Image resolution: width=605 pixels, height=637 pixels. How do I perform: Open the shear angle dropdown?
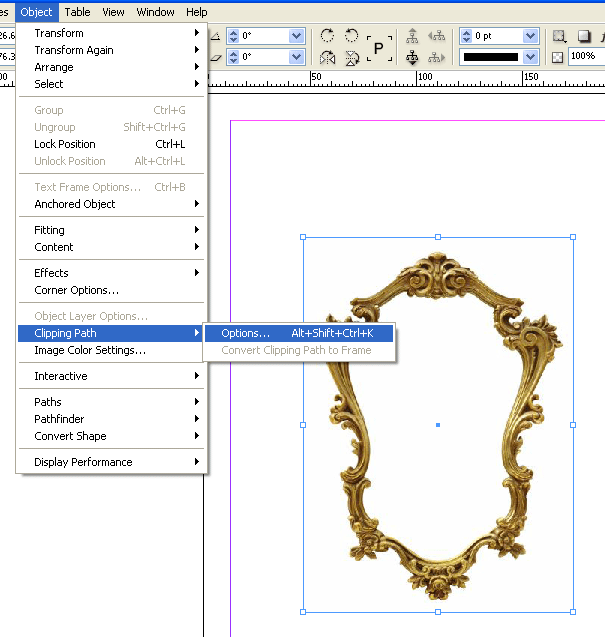297,57
